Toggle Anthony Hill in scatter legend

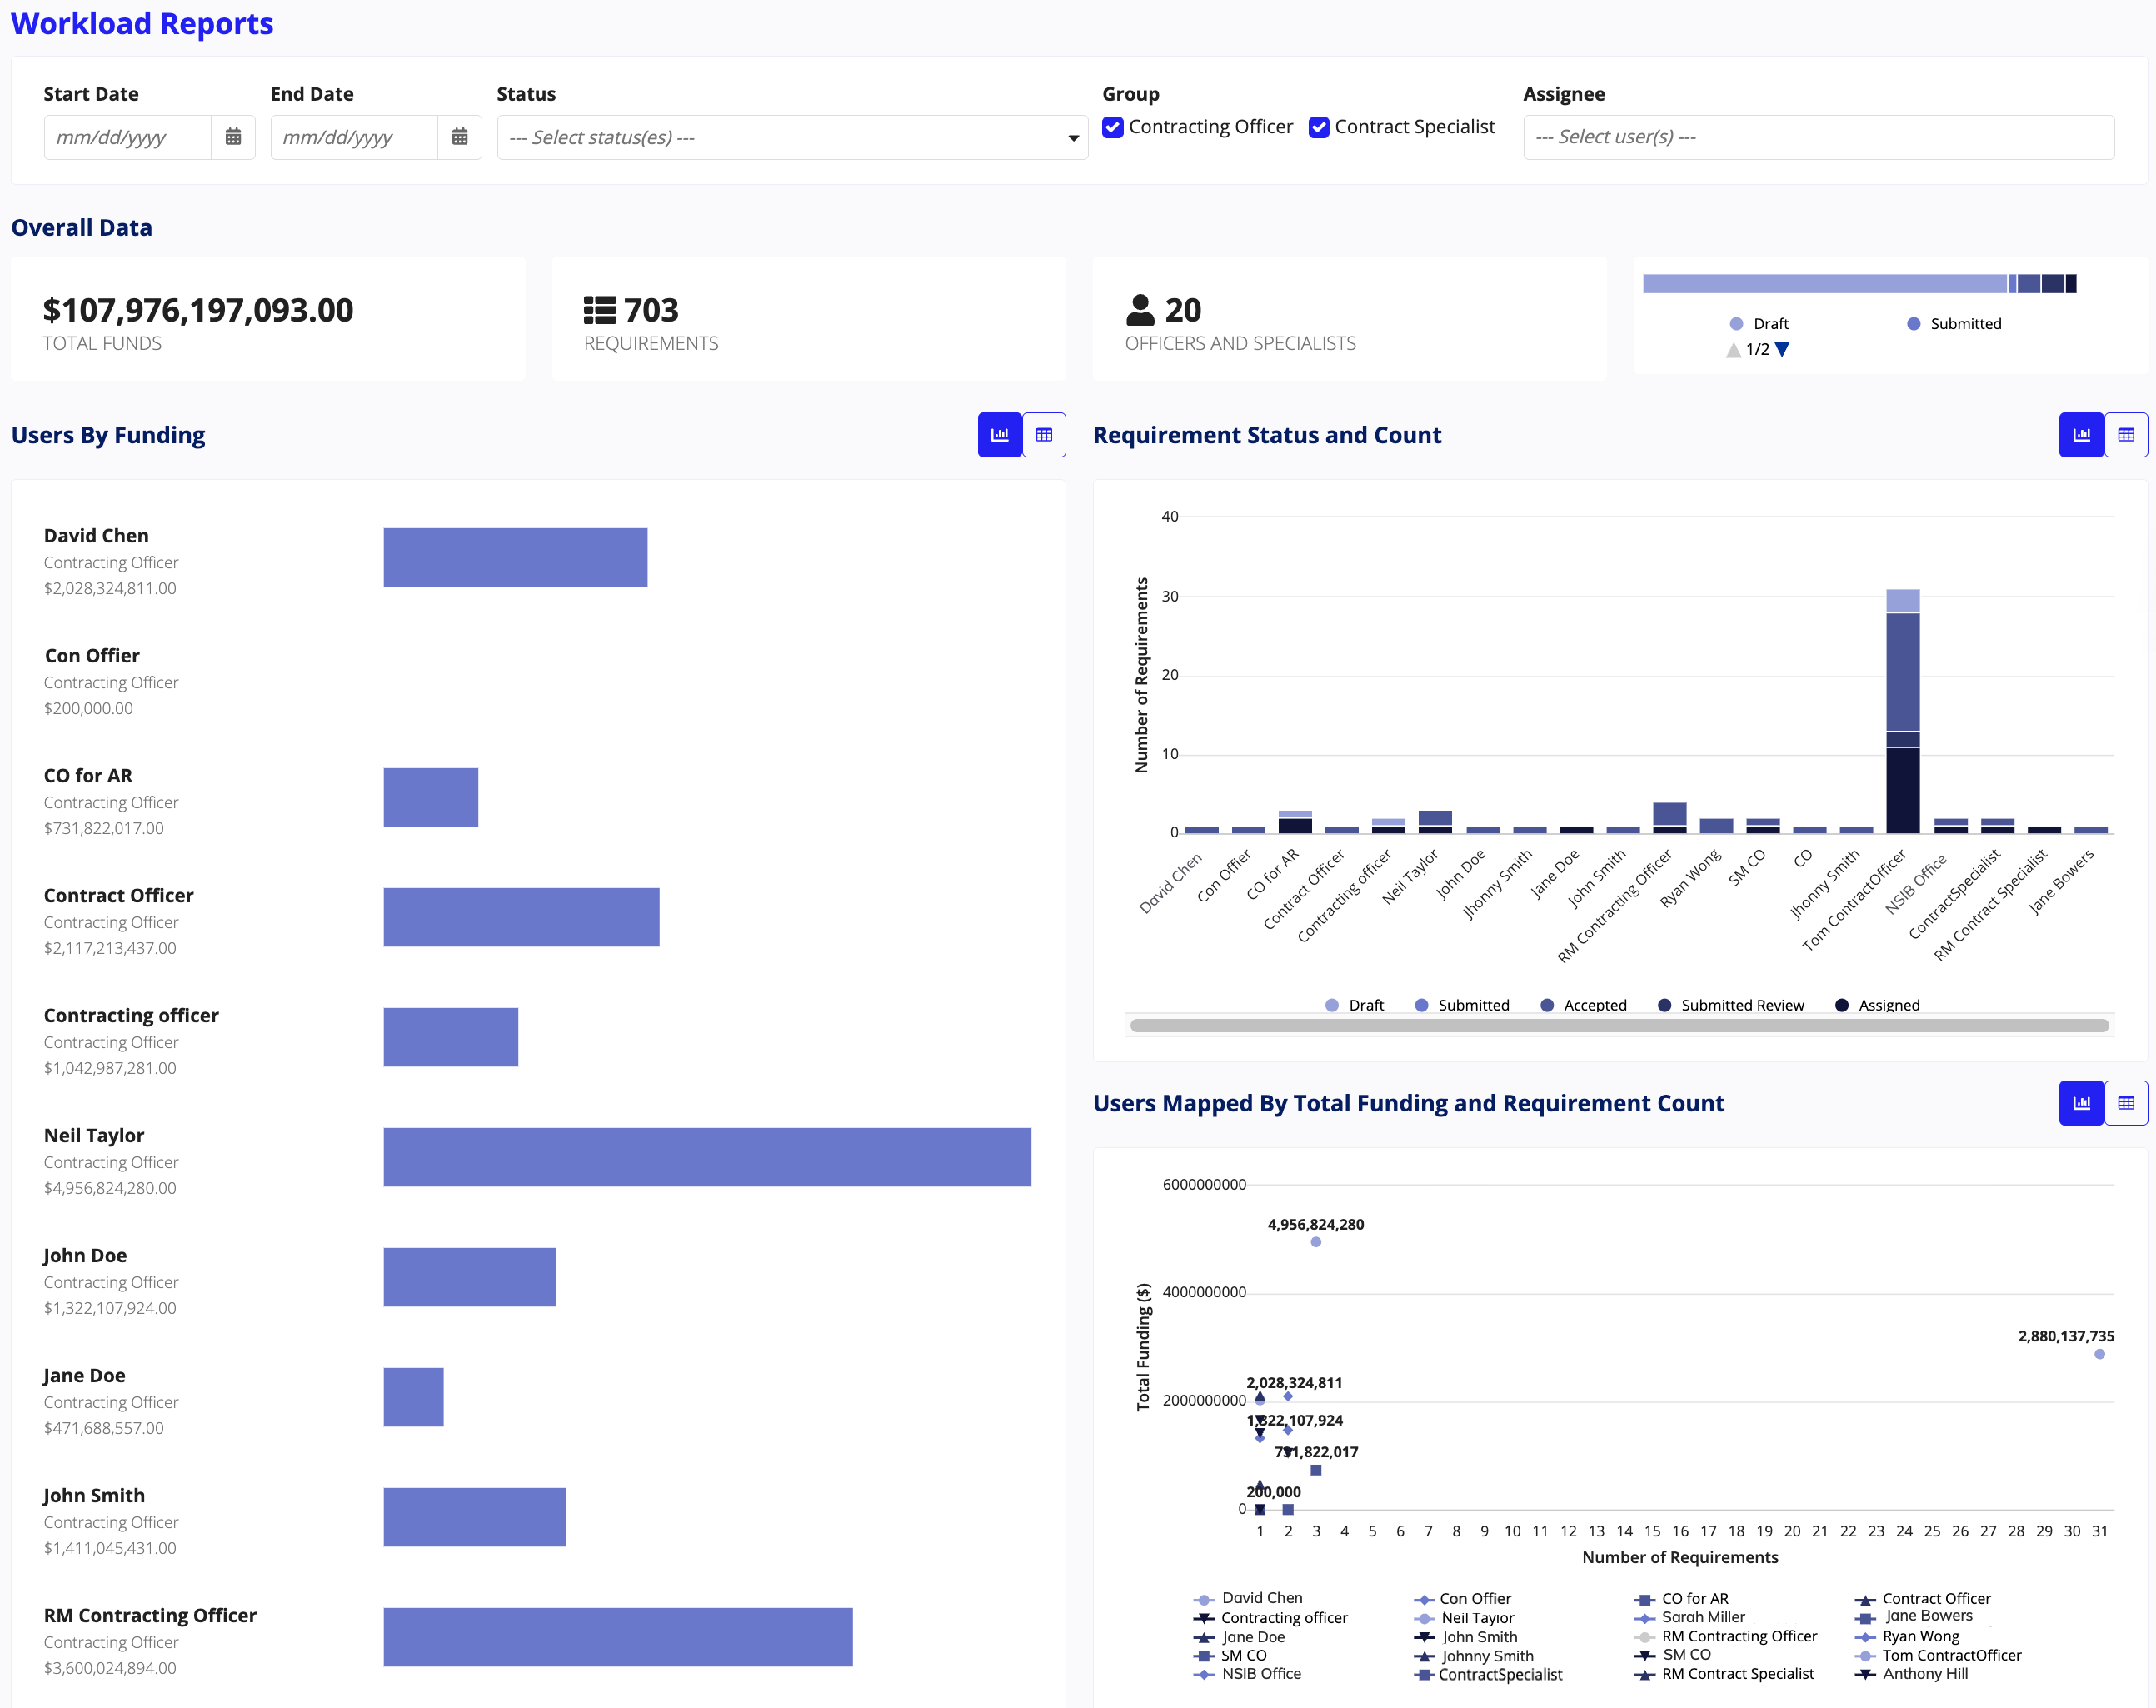tap(1911, 1673)
